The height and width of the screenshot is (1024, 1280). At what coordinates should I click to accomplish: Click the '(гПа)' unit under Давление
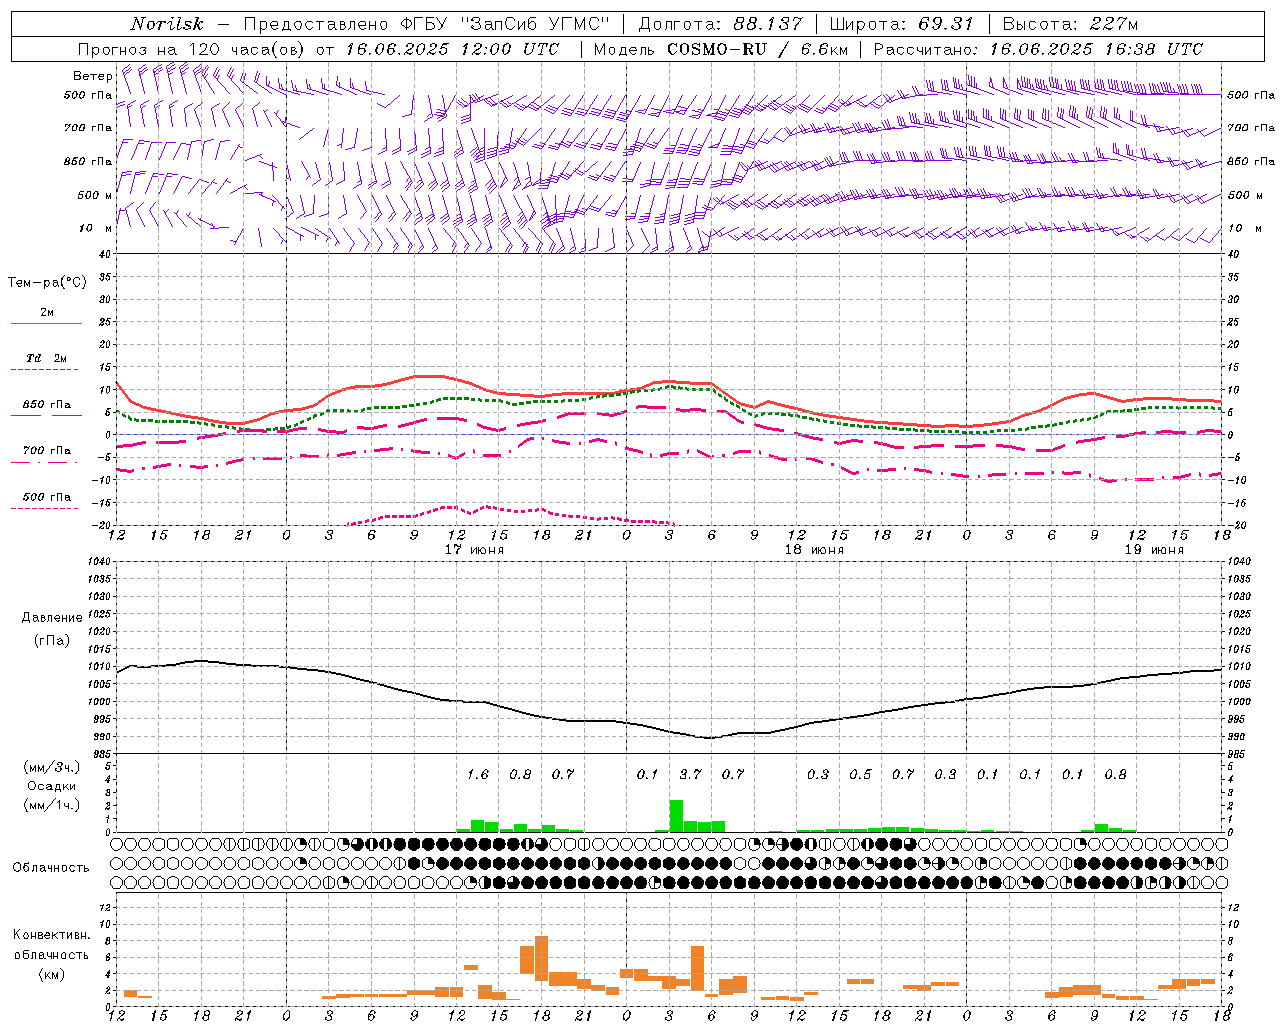coord(51,640)
